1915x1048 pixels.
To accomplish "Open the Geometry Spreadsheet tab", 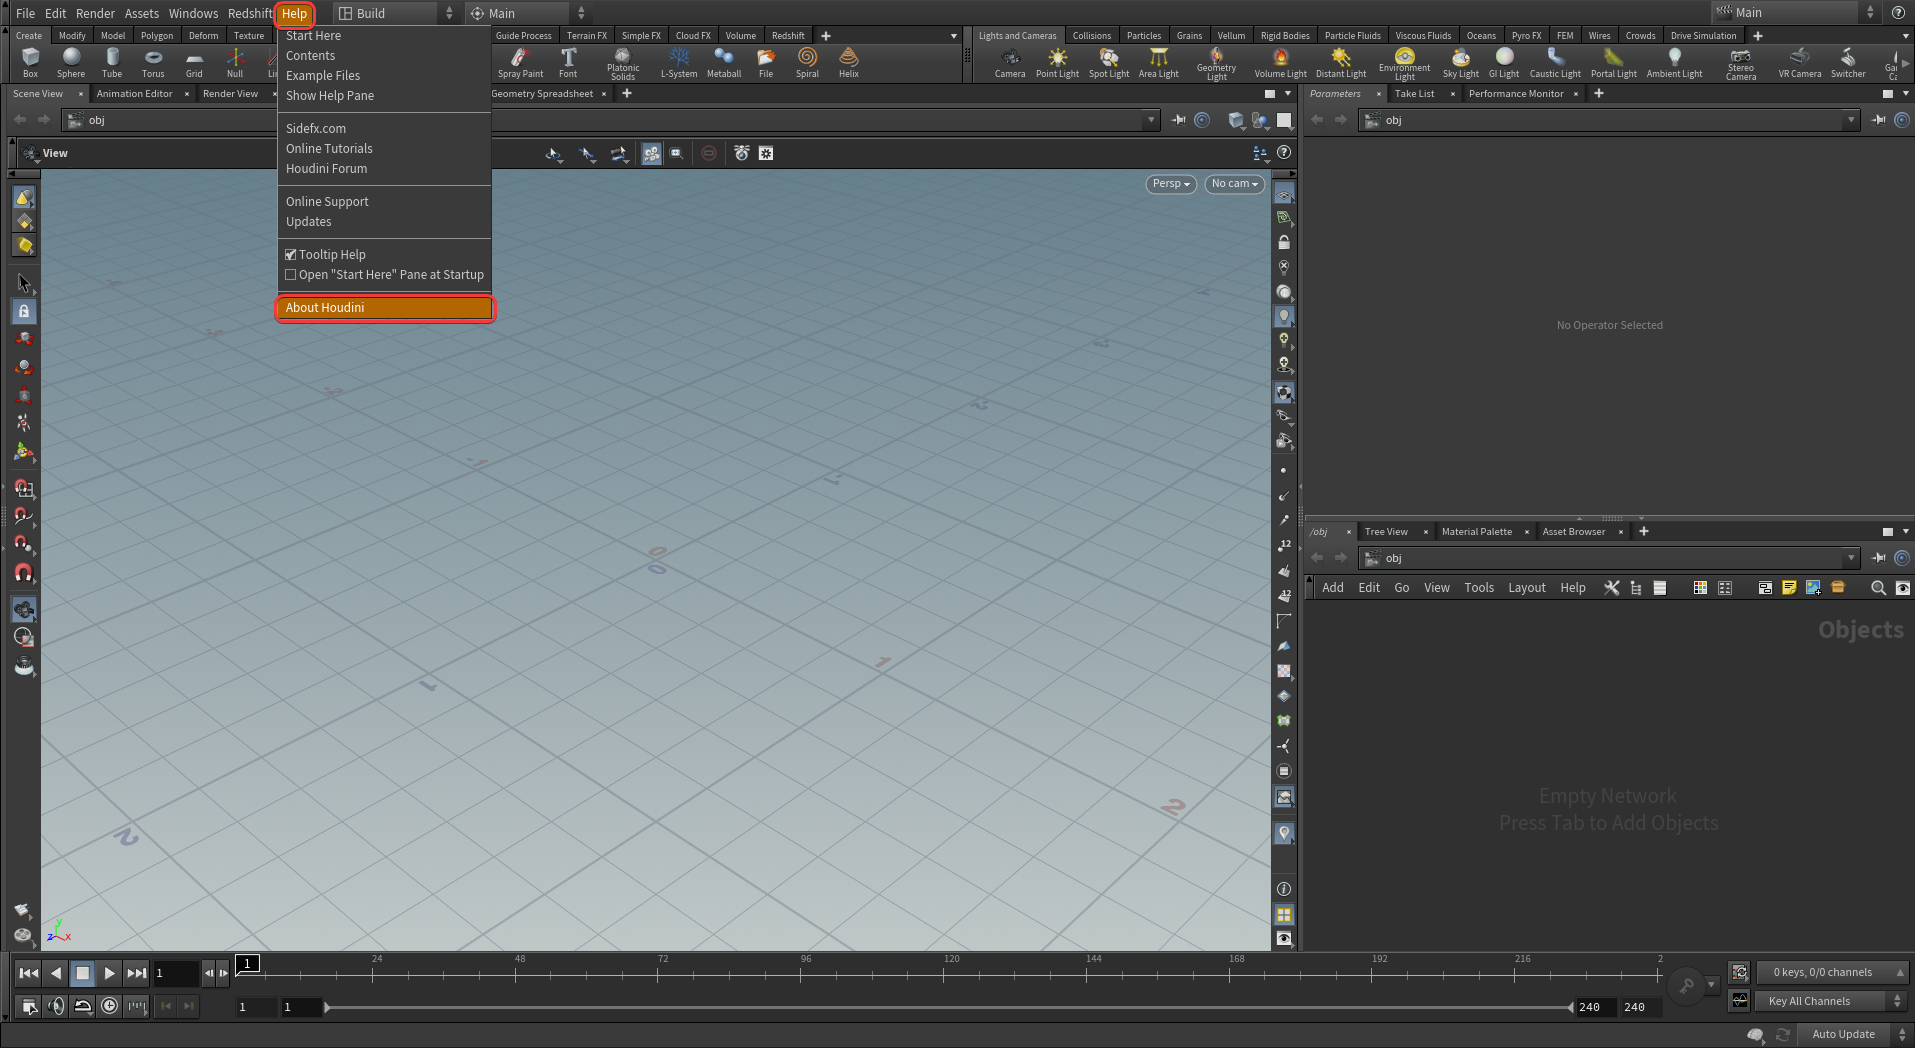I will [x=543, y=94].
